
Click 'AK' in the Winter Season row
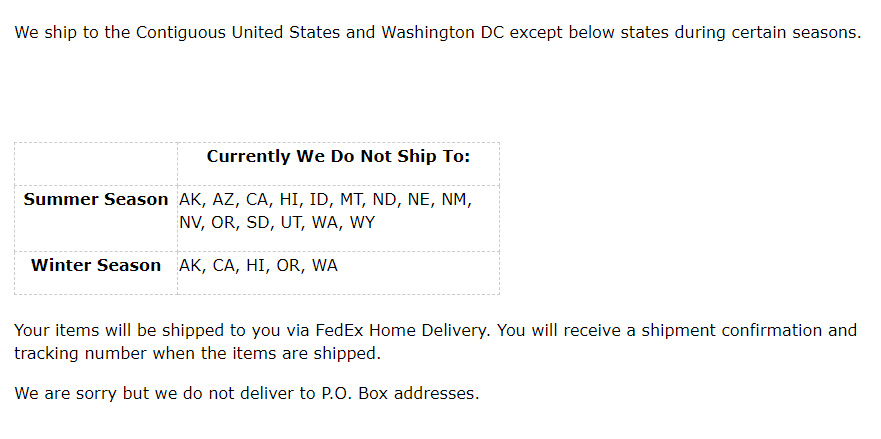[190, 266]
